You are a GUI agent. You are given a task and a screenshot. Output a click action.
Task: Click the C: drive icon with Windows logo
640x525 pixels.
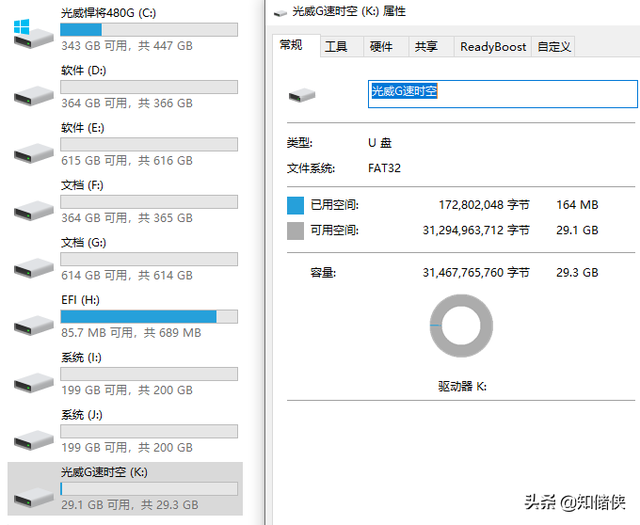coord(33,32)
